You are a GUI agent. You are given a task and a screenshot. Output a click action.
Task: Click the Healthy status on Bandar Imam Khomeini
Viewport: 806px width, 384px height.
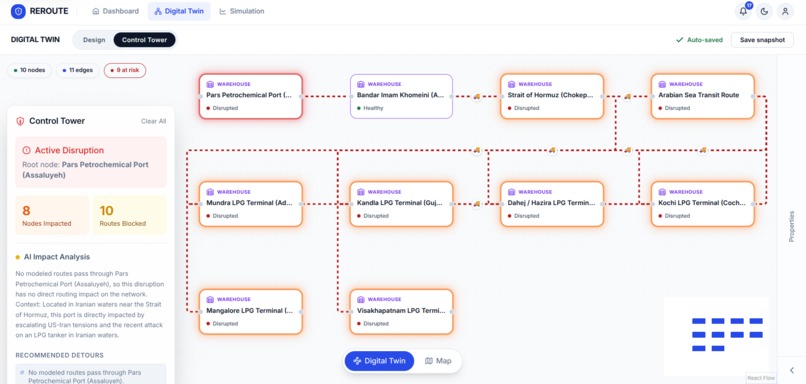point(370,108)
